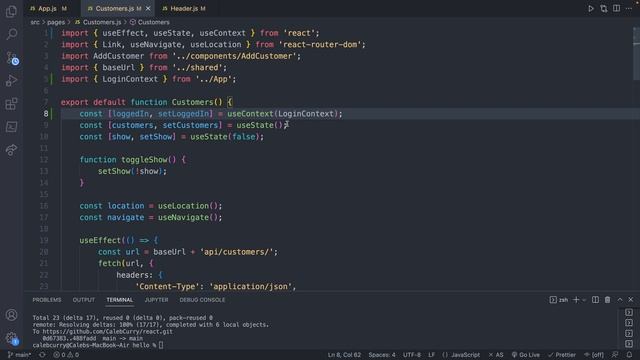The image size is (640, 360).
Task: Click the 'src' breadcrumb segment
Action: [x=35, y=22]
